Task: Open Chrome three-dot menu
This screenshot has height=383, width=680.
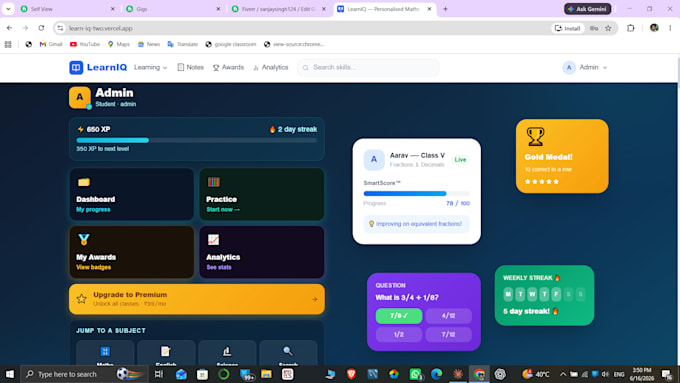Action: click(x=670, y=28)
